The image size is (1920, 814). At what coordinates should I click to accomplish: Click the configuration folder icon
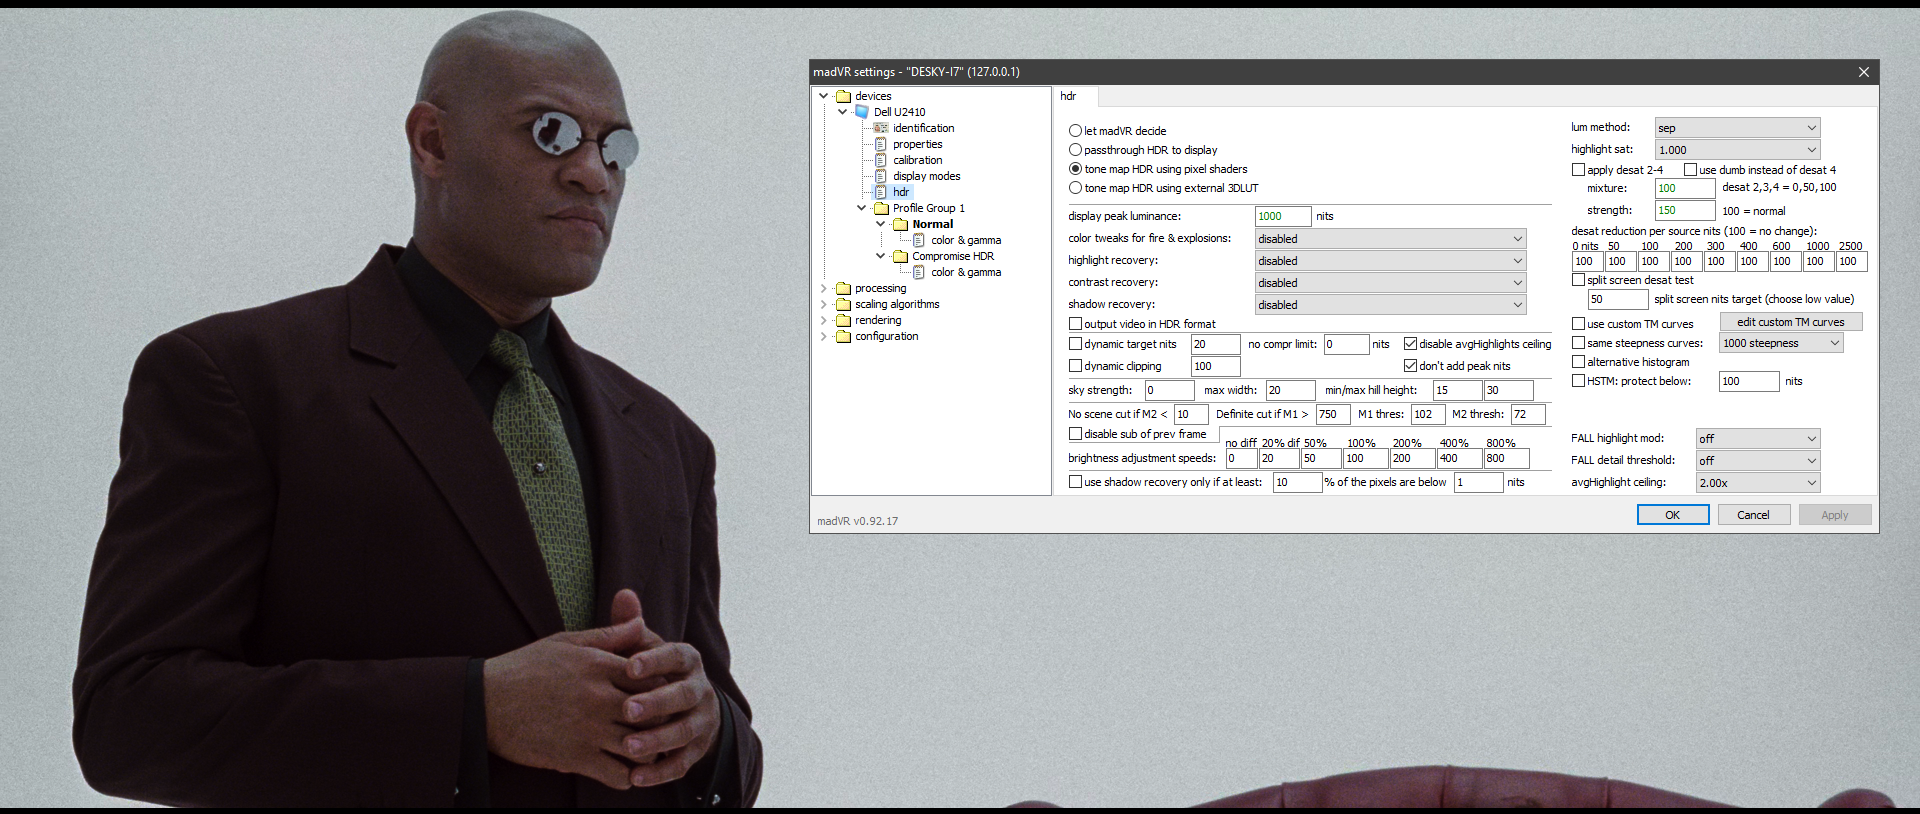843,336
